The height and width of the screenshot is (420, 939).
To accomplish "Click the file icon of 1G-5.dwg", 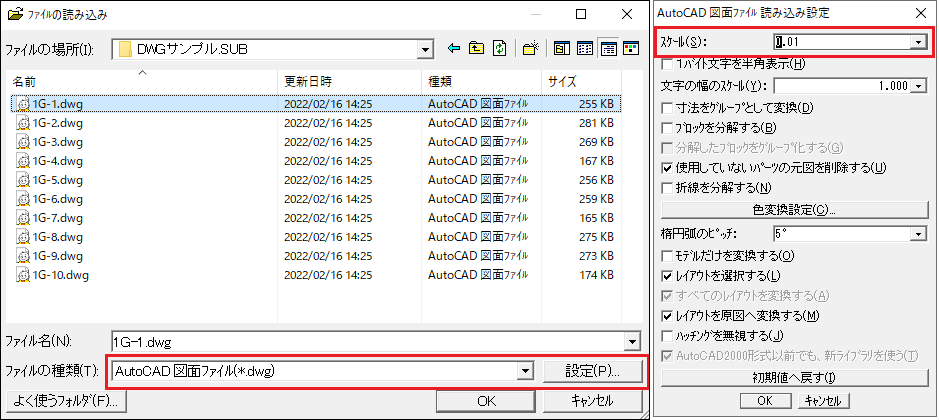I will (23, 180).
